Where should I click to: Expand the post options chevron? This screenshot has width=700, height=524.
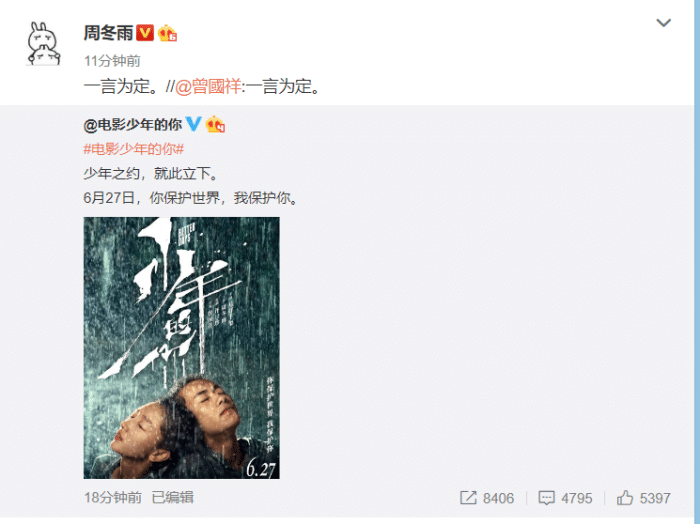coord(664,22)
